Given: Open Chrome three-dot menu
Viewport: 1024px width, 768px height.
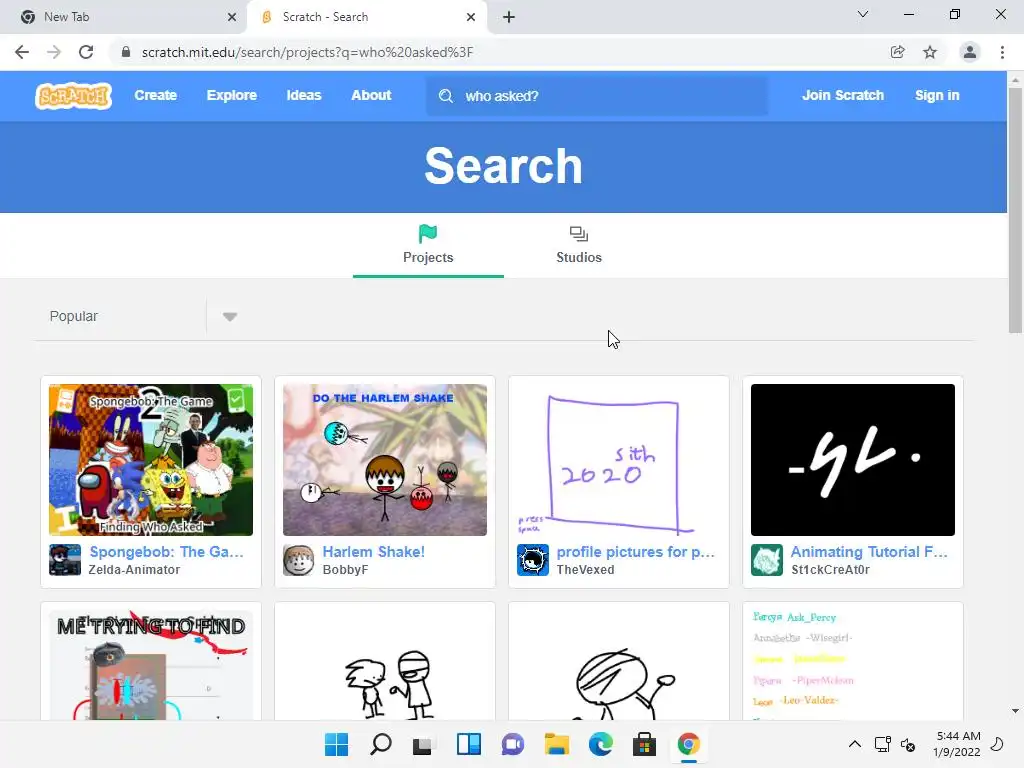Looking at the screenshot, I should (x=1002, y=52).
